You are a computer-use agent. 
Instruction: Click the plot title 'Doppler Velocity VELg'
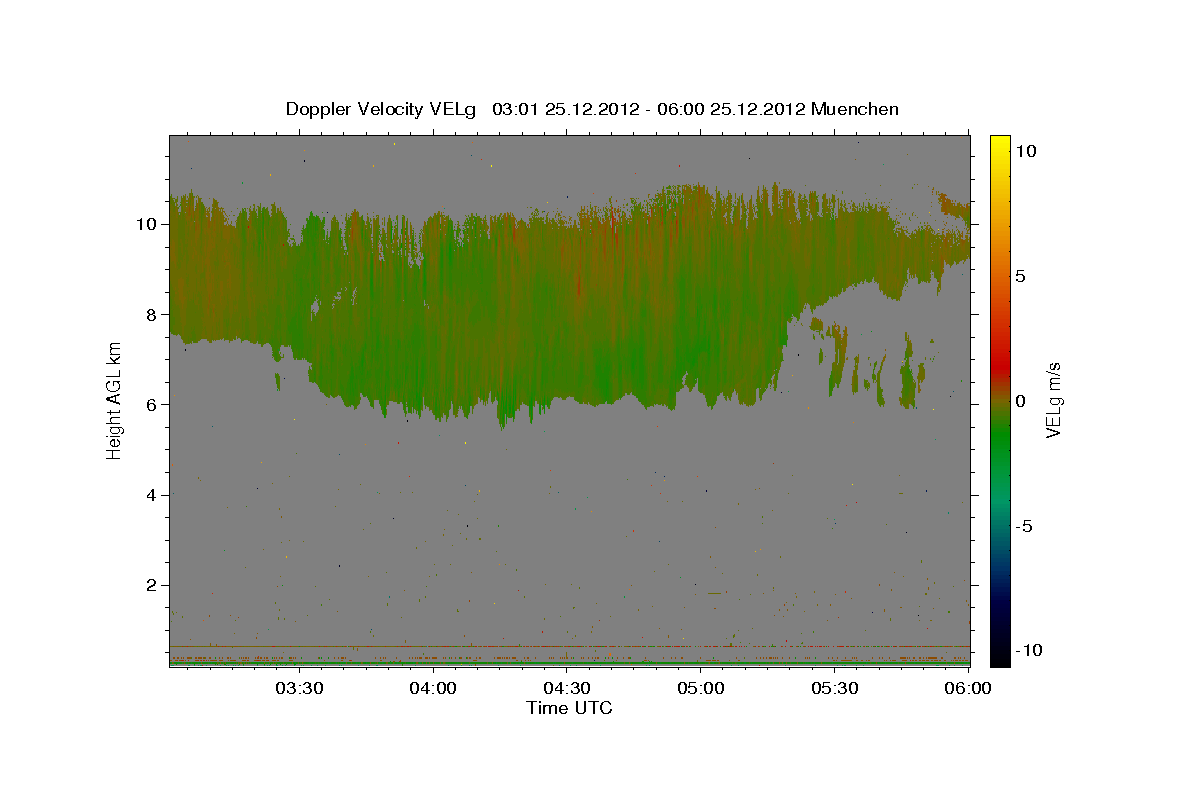coord(381,109)
